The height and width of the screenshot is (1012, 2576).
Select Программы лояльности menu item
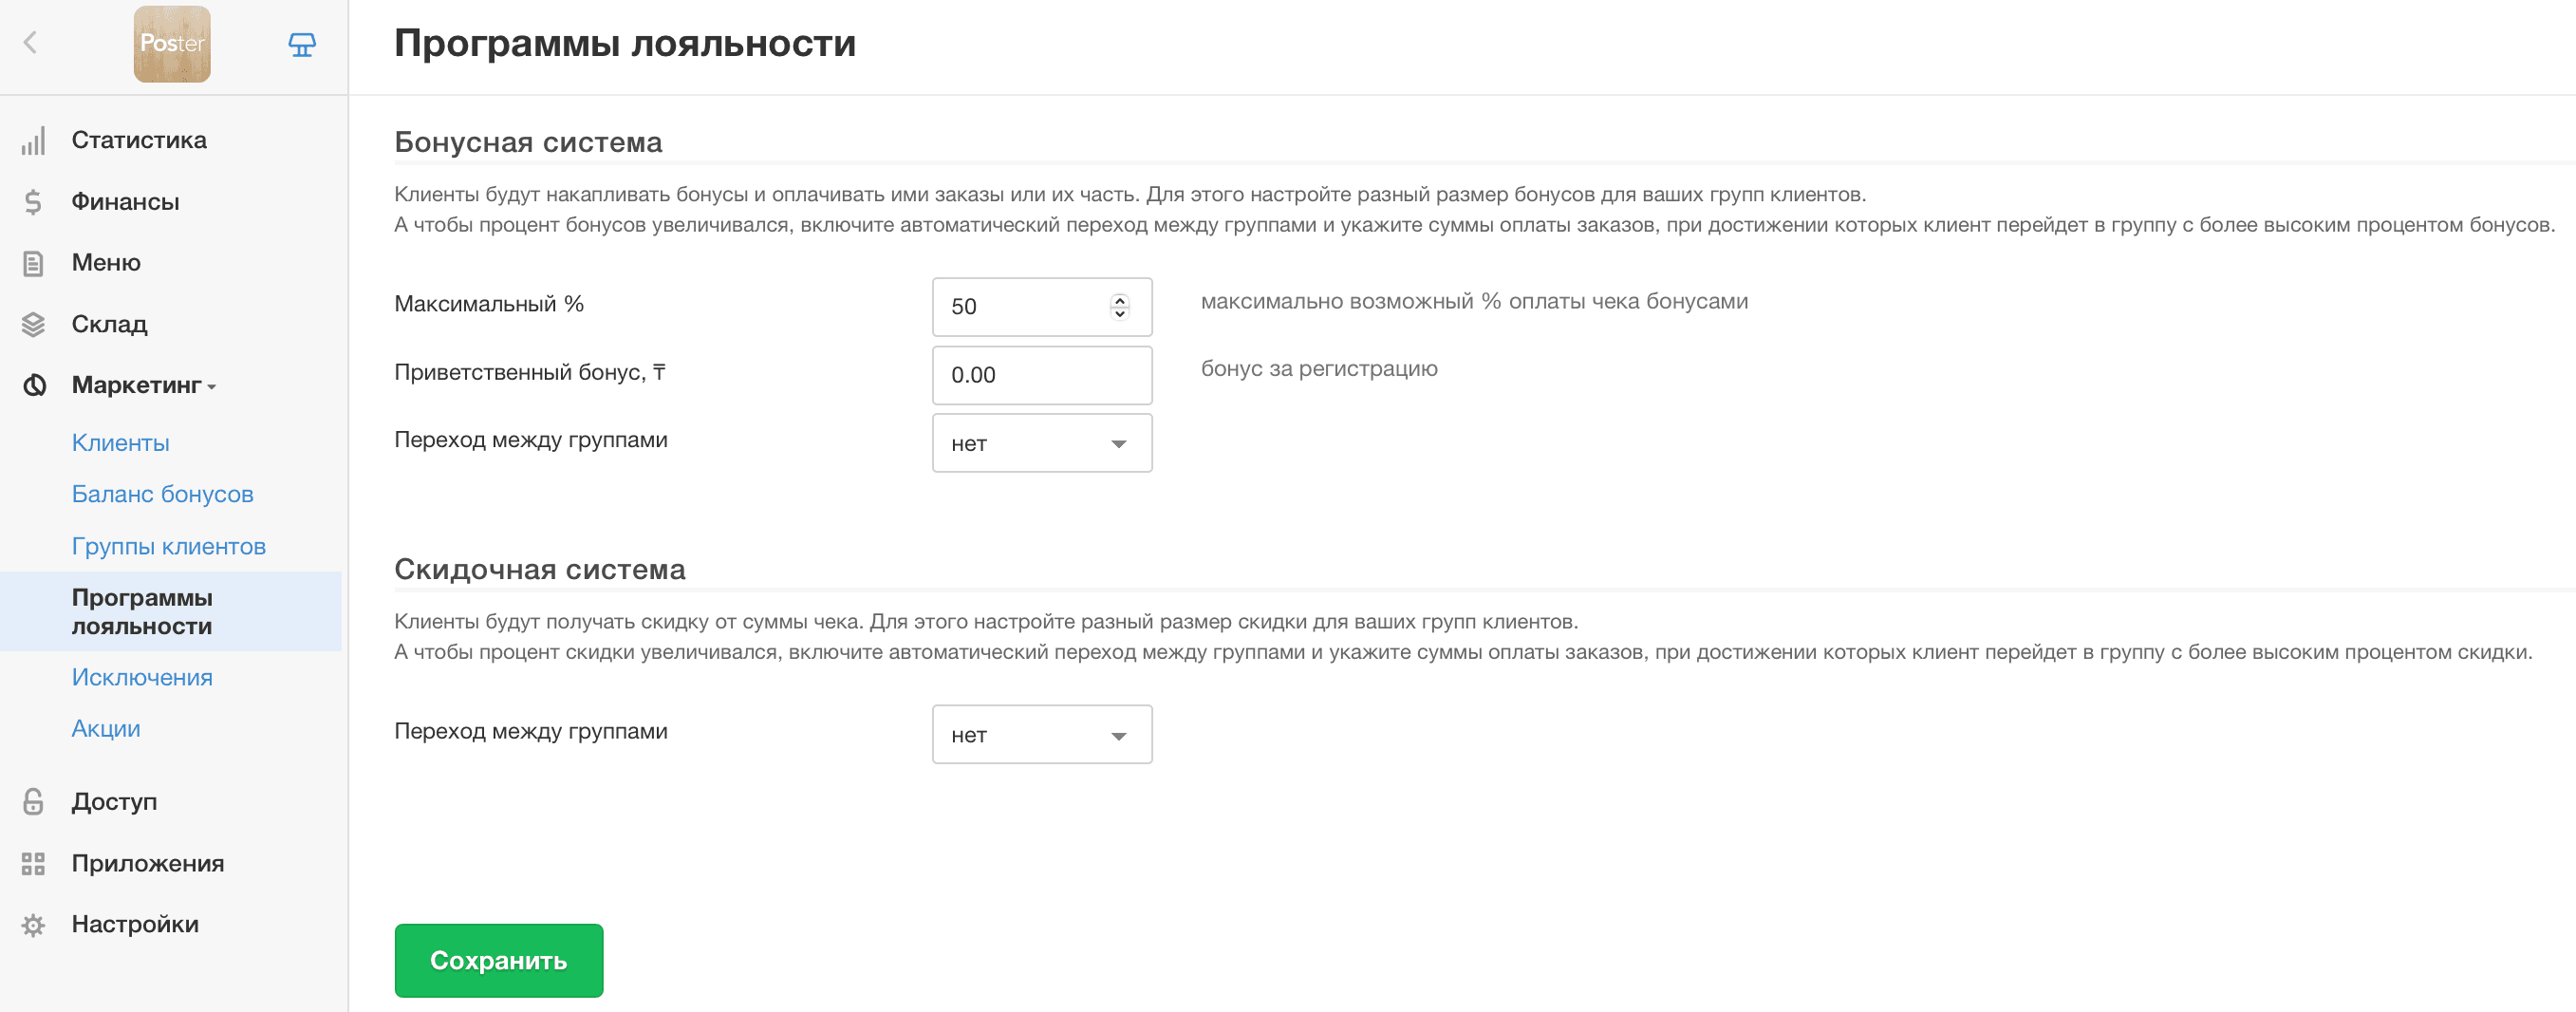pos(171,611)
